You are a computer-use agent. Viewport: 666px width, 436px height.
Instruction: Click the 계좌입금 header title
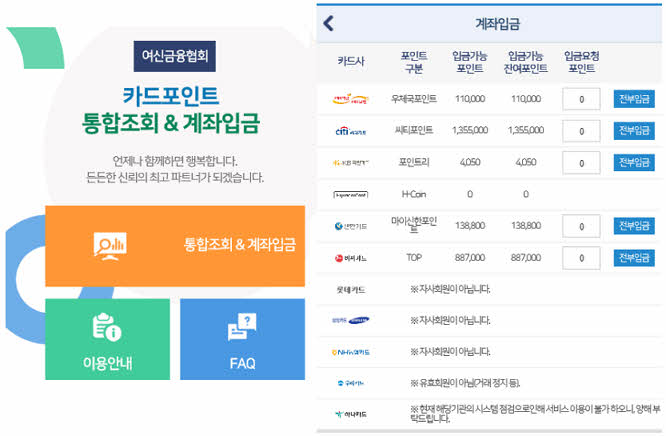(497, 24)
